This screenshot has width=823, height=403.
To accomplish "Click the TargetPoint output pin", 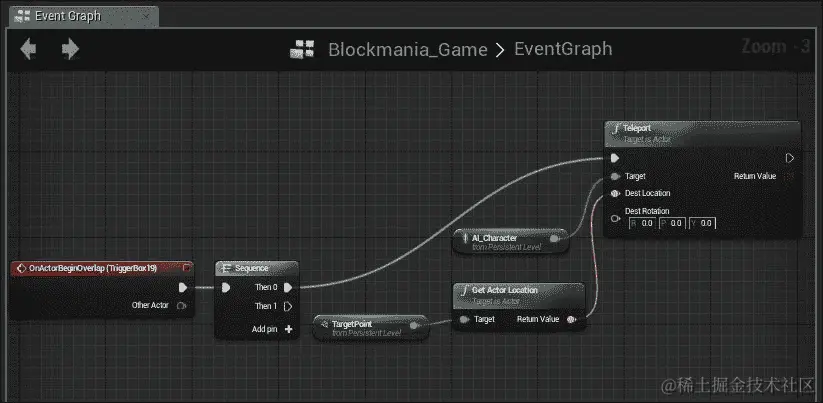I will (x=414, y=325).
